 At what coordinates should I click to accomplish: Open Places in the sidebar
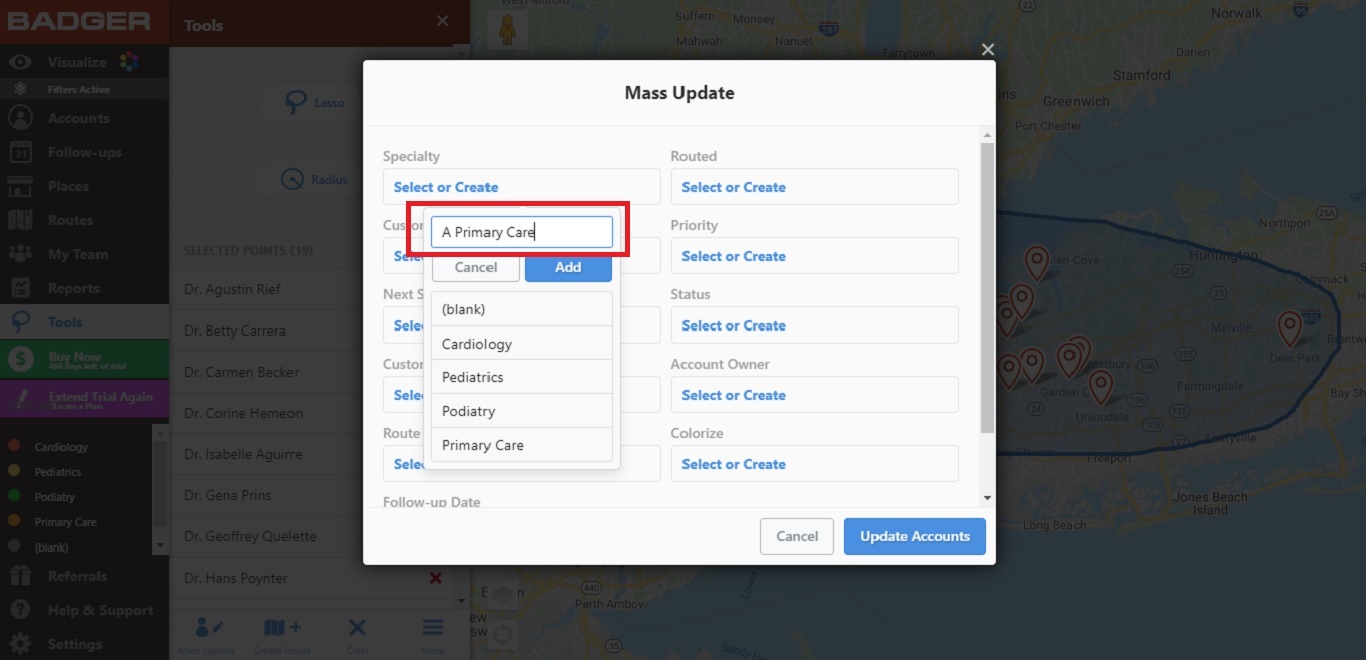tap(84, 186)
